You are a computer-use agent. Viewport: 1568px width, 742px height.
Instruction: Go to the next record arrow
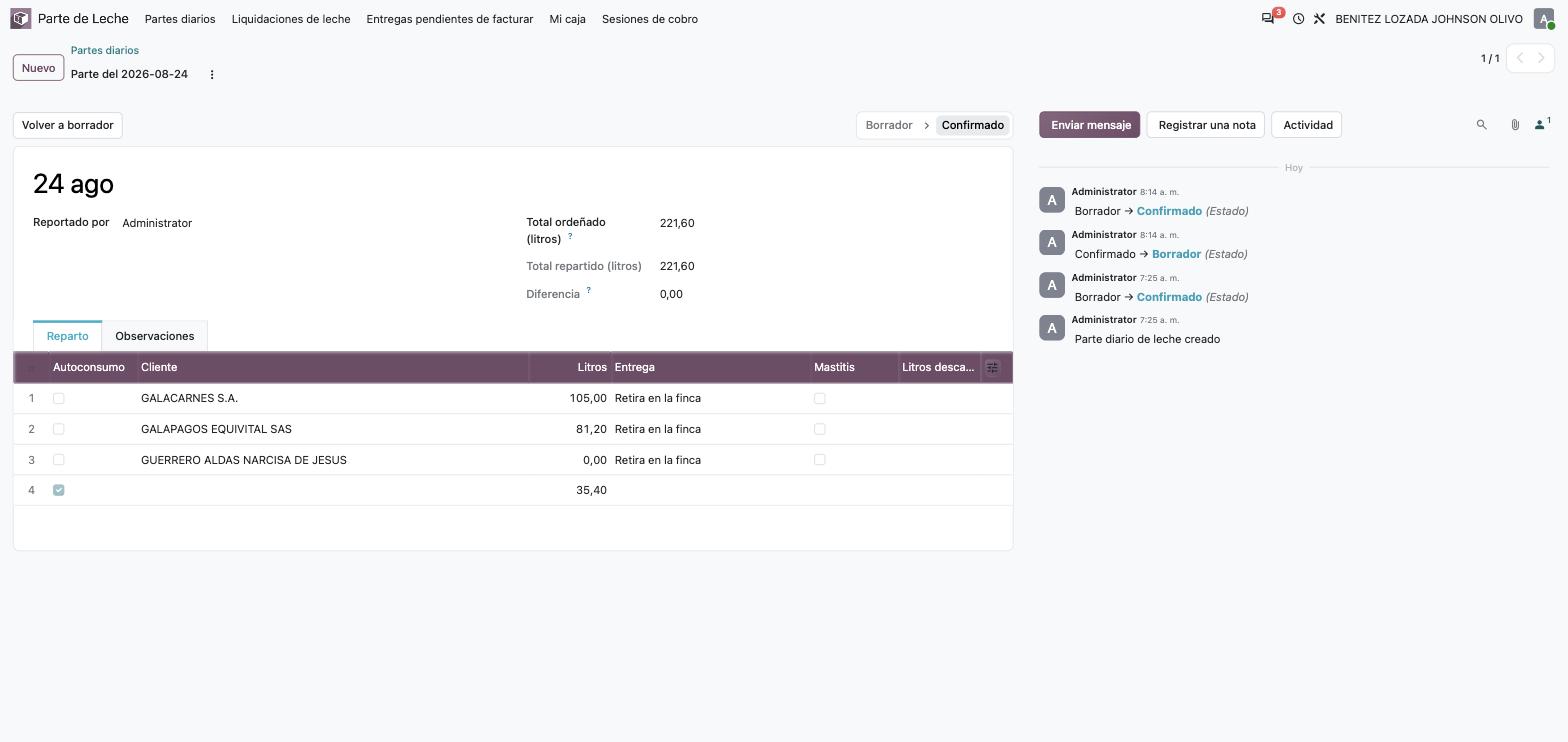[x=1542, y=58]
